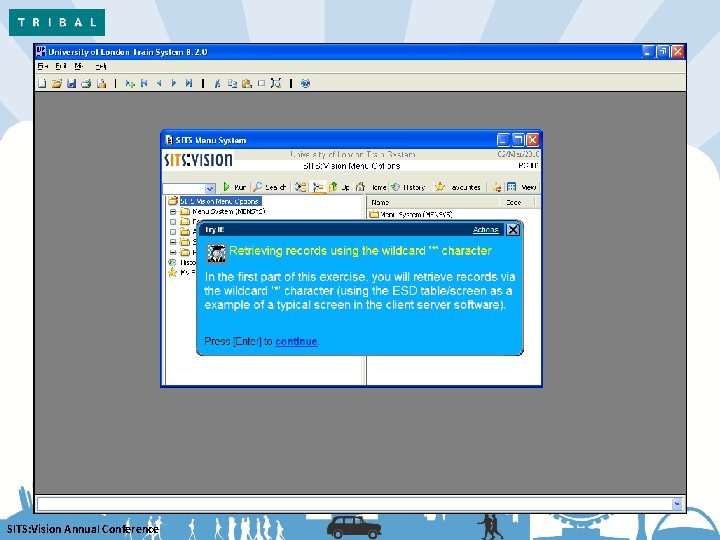Click the continue link in the popup

[296, 342]
